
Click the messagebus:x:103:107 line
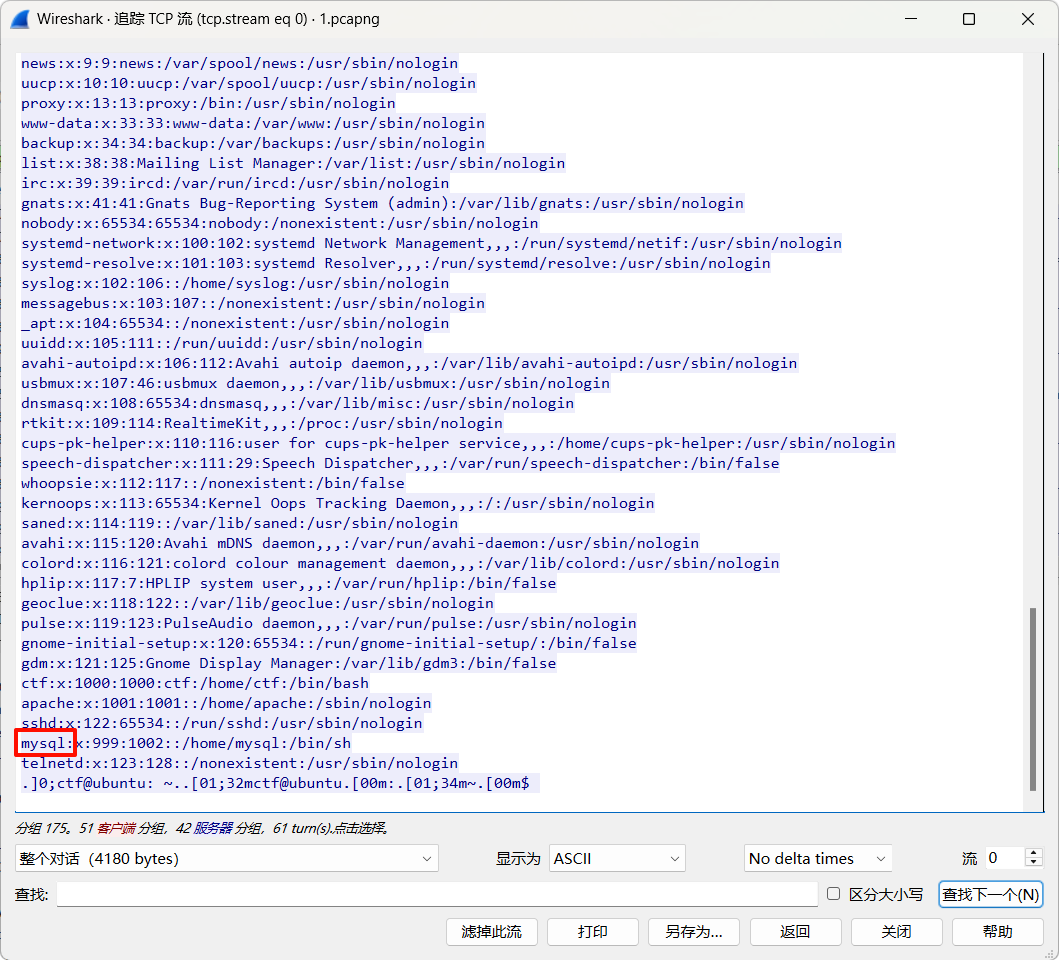click(x=253, y=303)
